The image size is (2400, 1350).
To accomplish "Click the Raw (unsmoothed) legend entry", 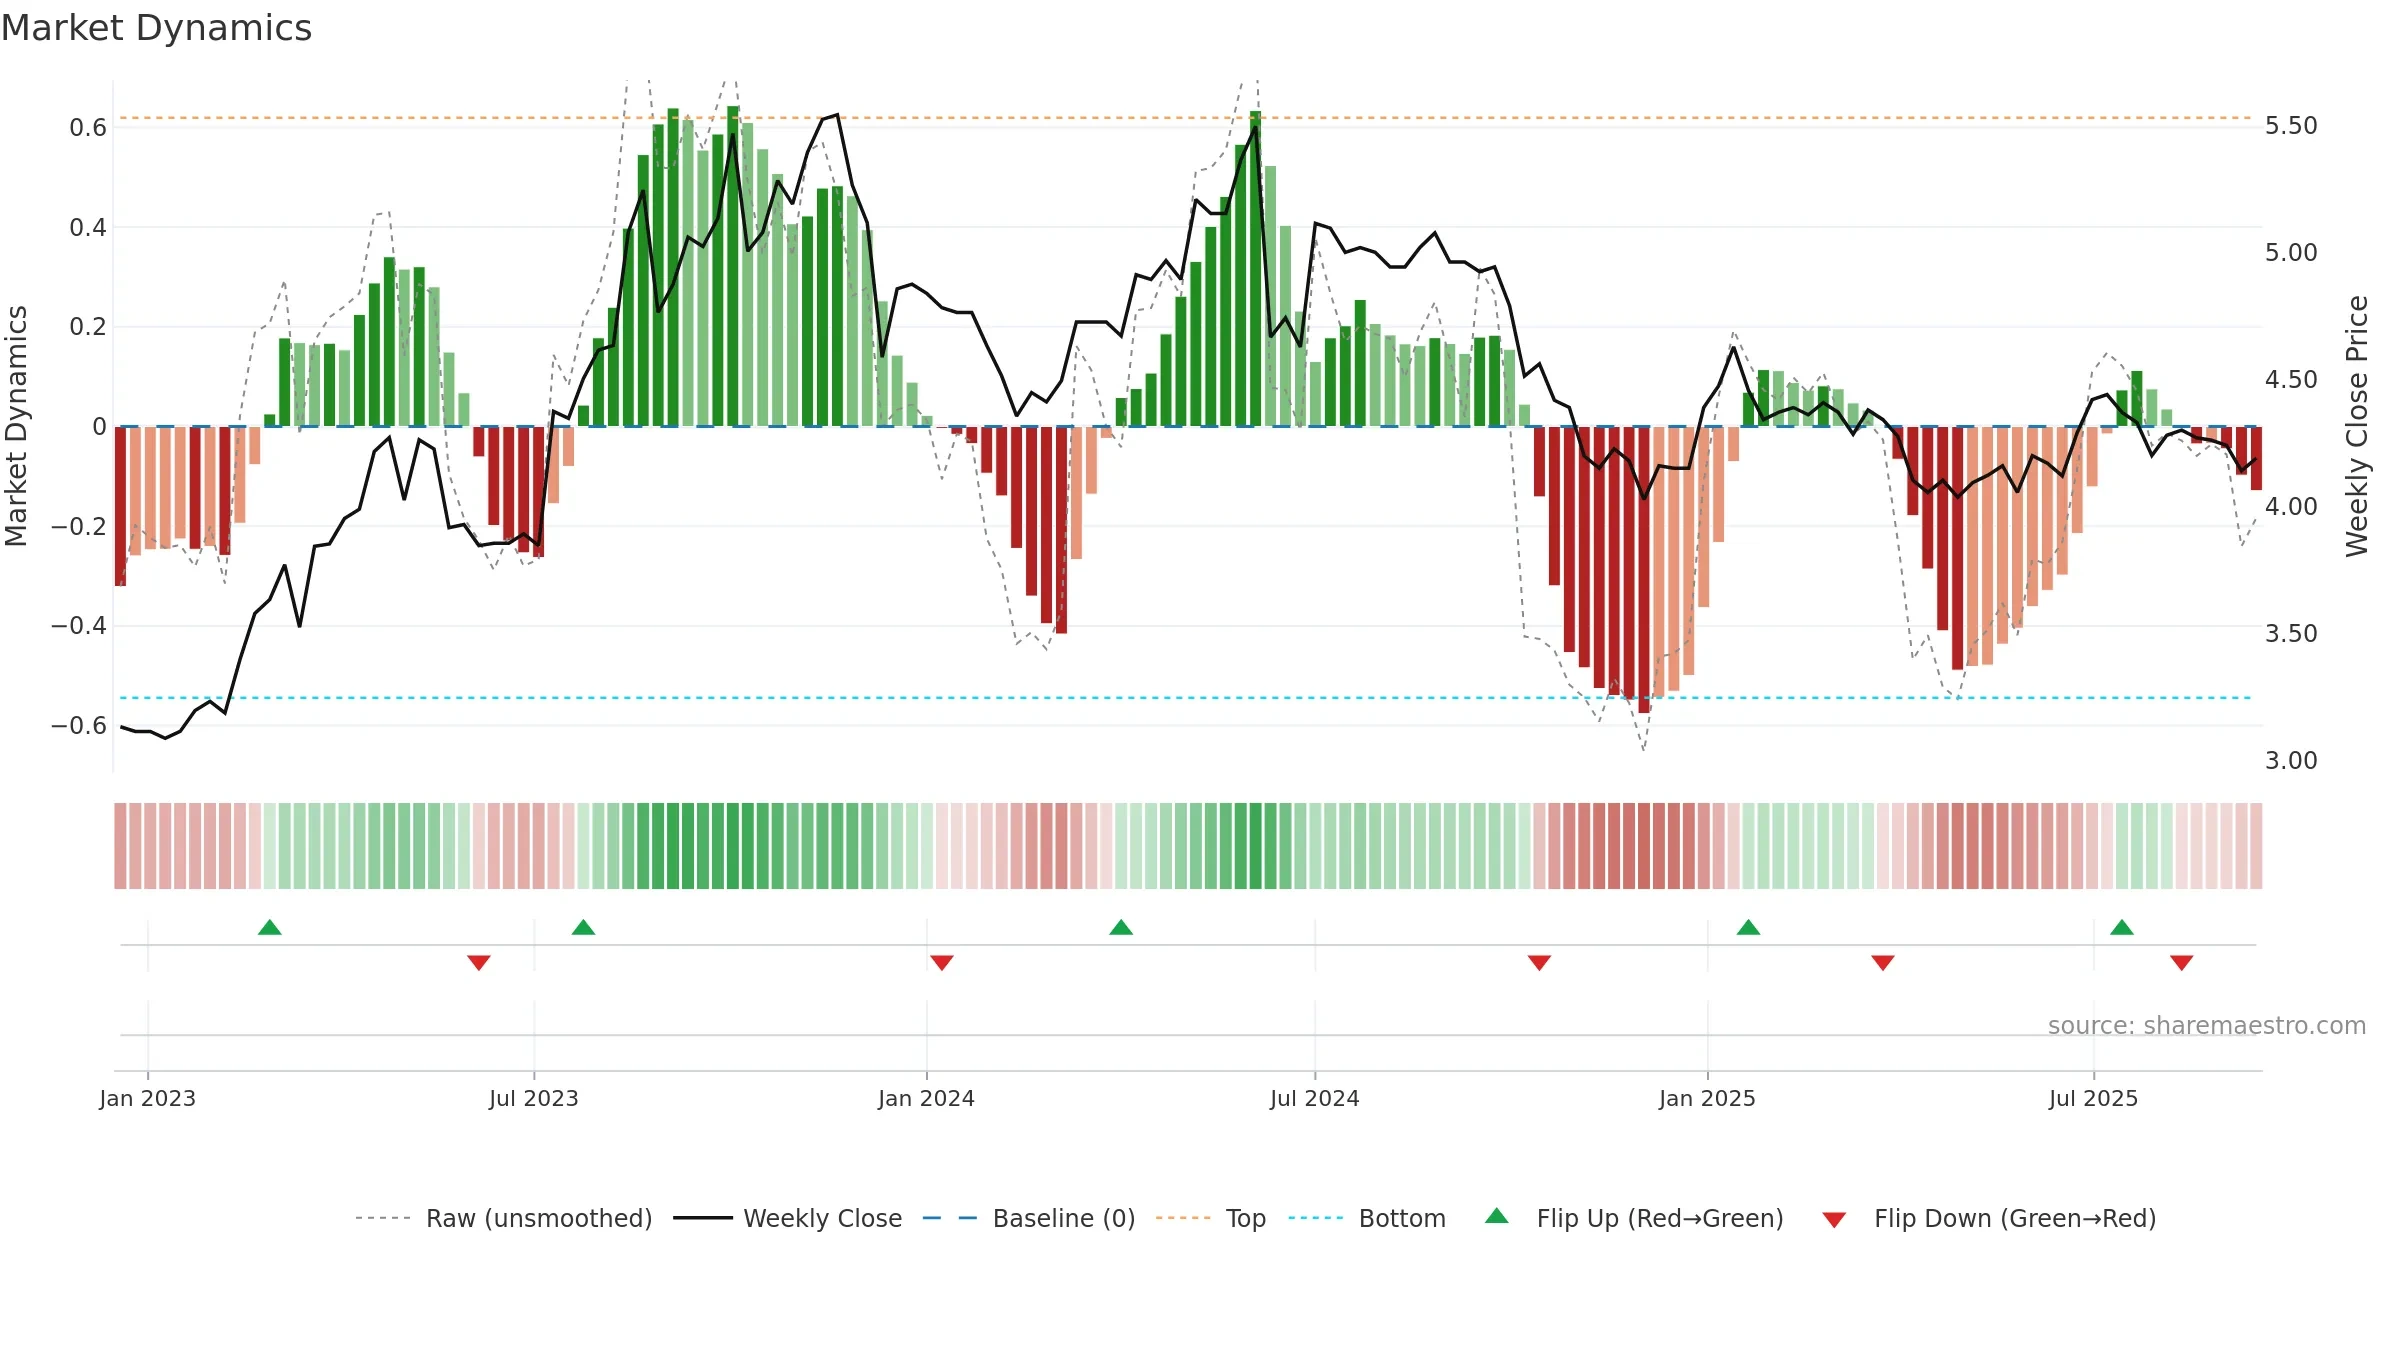I will [503, 1218].
